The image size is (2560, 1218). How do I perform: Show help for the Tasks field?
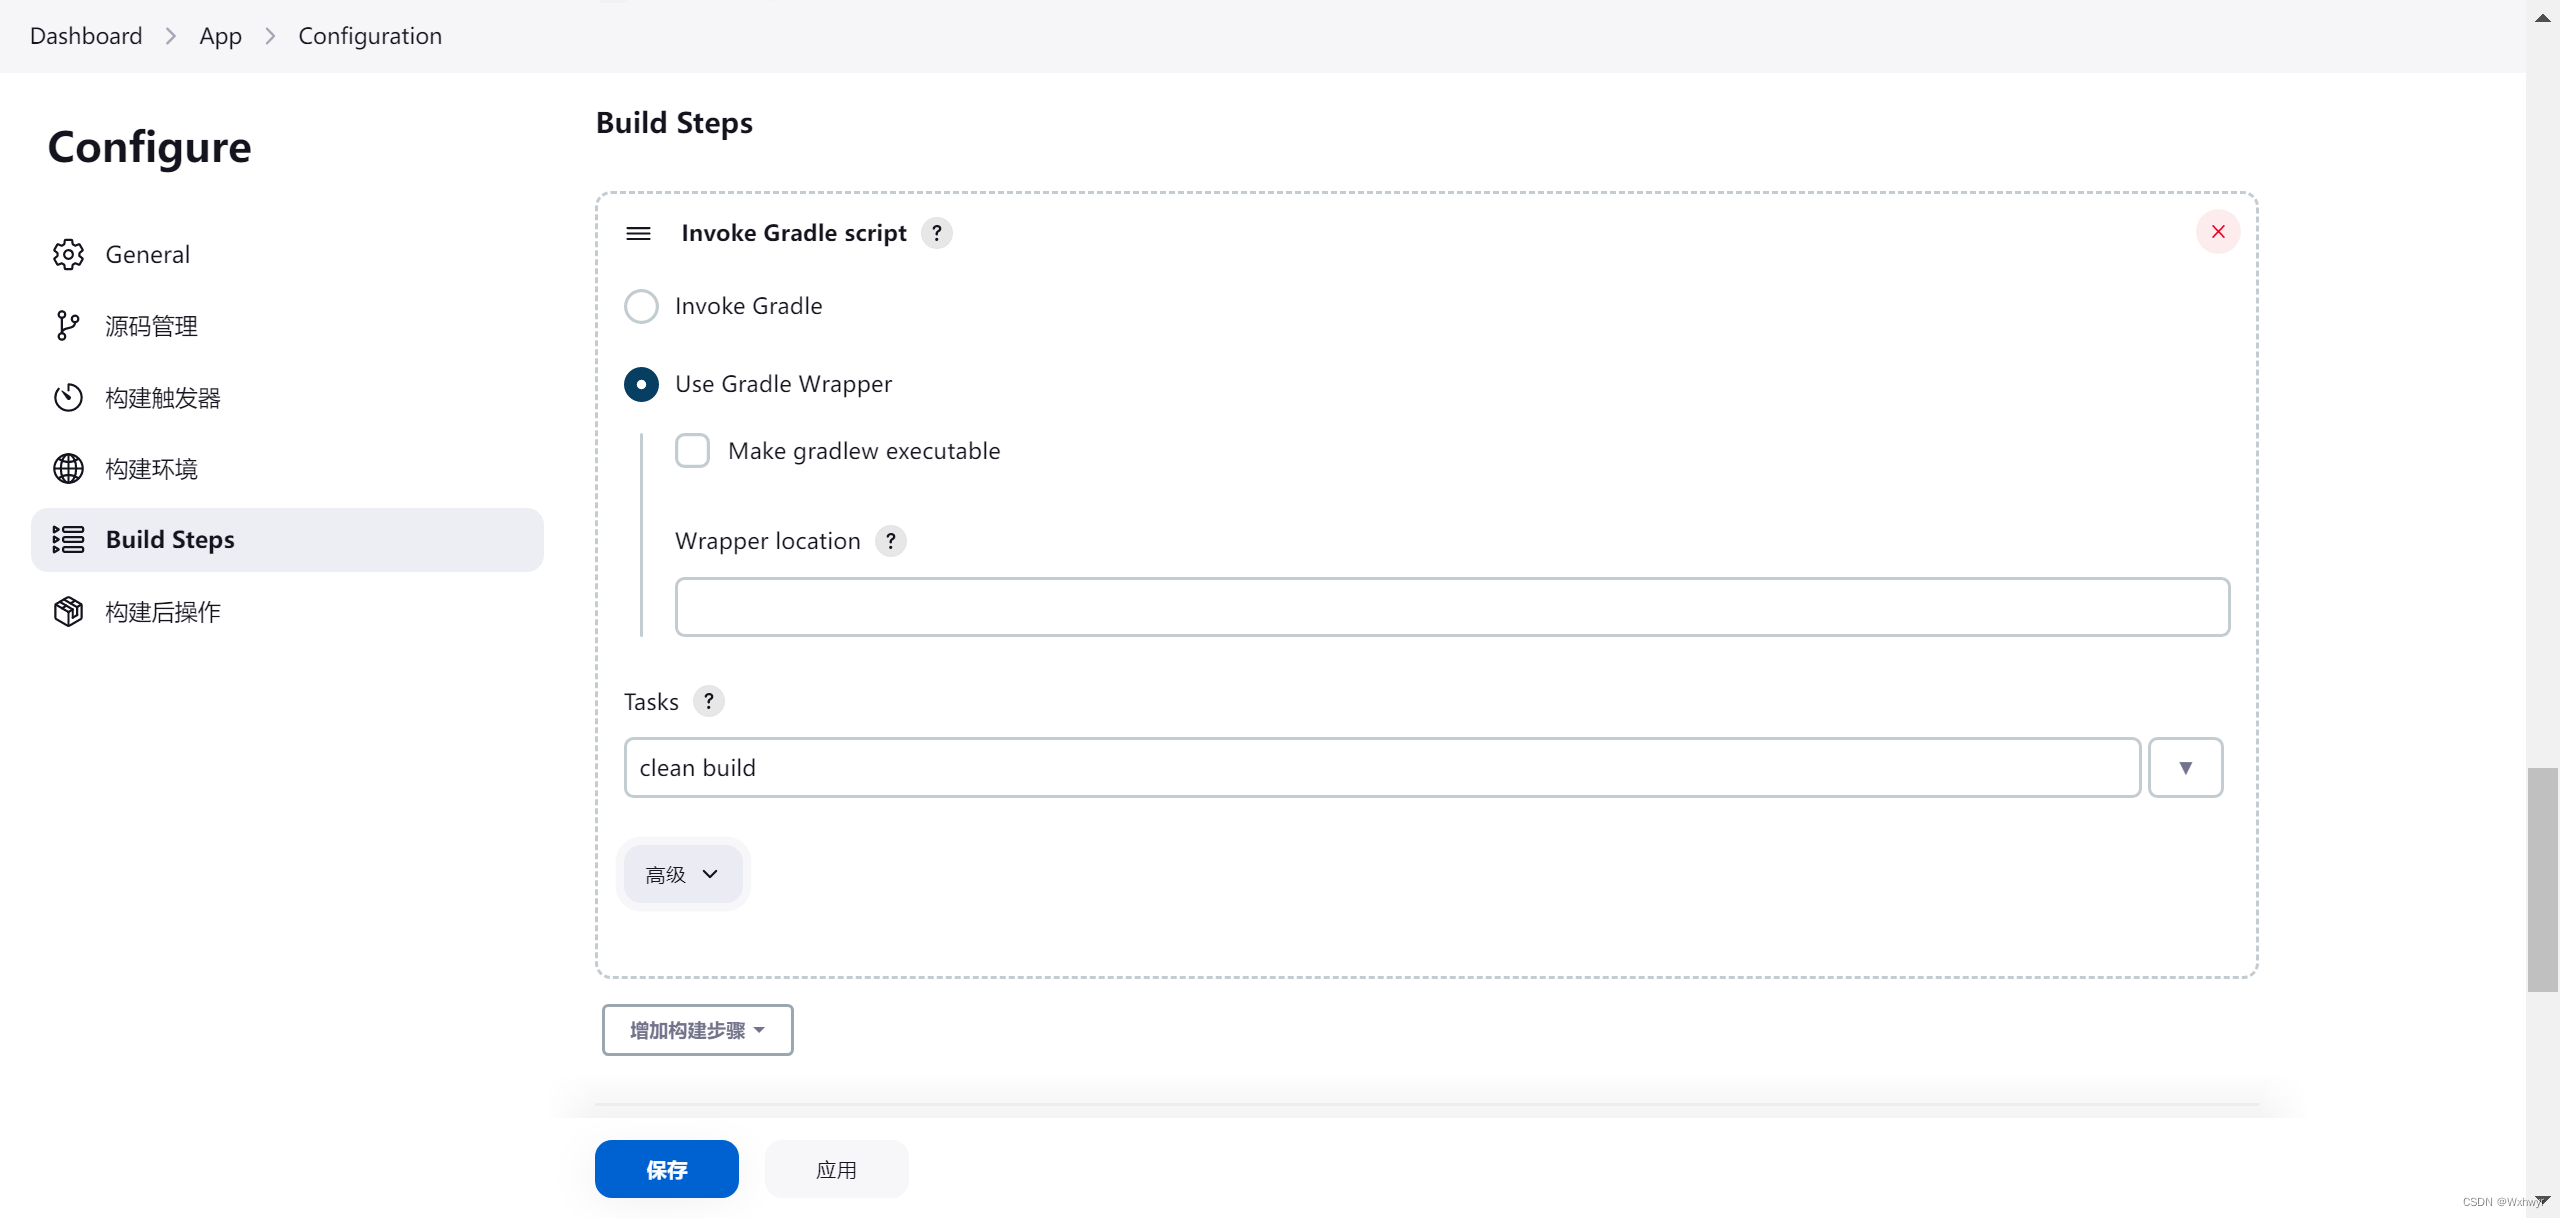coord(708,701)
